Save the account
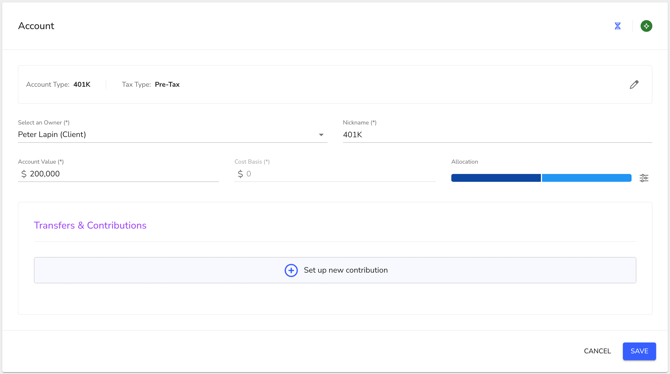The image size is (670, 374). [x=639, y=351]
